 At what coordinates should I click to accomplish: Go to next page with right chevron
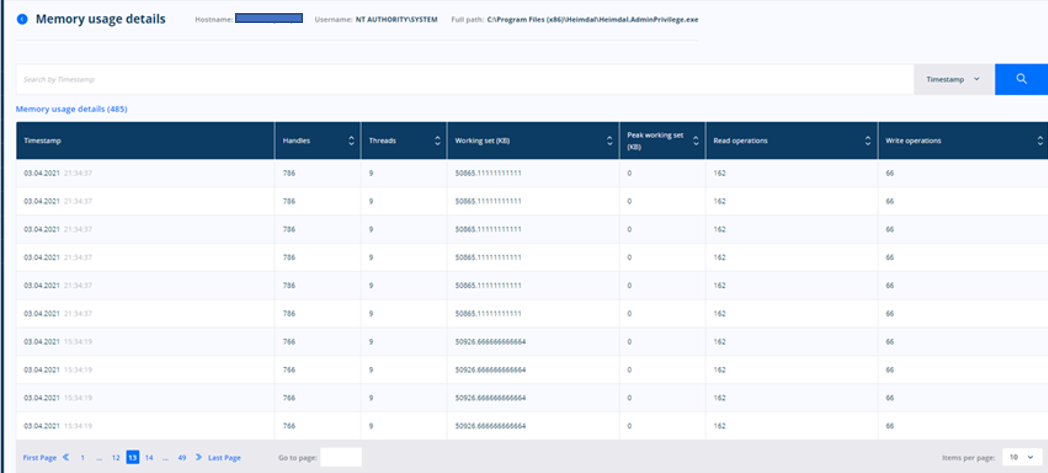tap(199, 458)
